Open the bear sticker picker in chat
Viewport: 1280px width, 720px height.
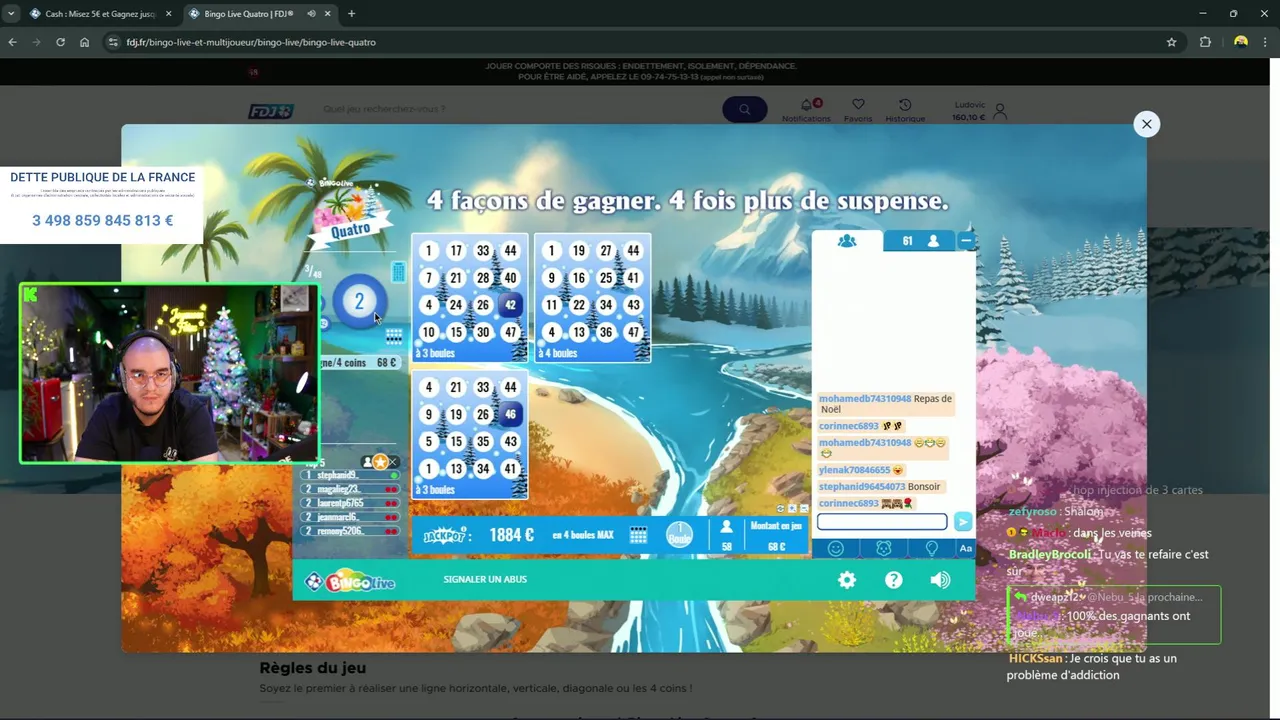pos(884,548)
